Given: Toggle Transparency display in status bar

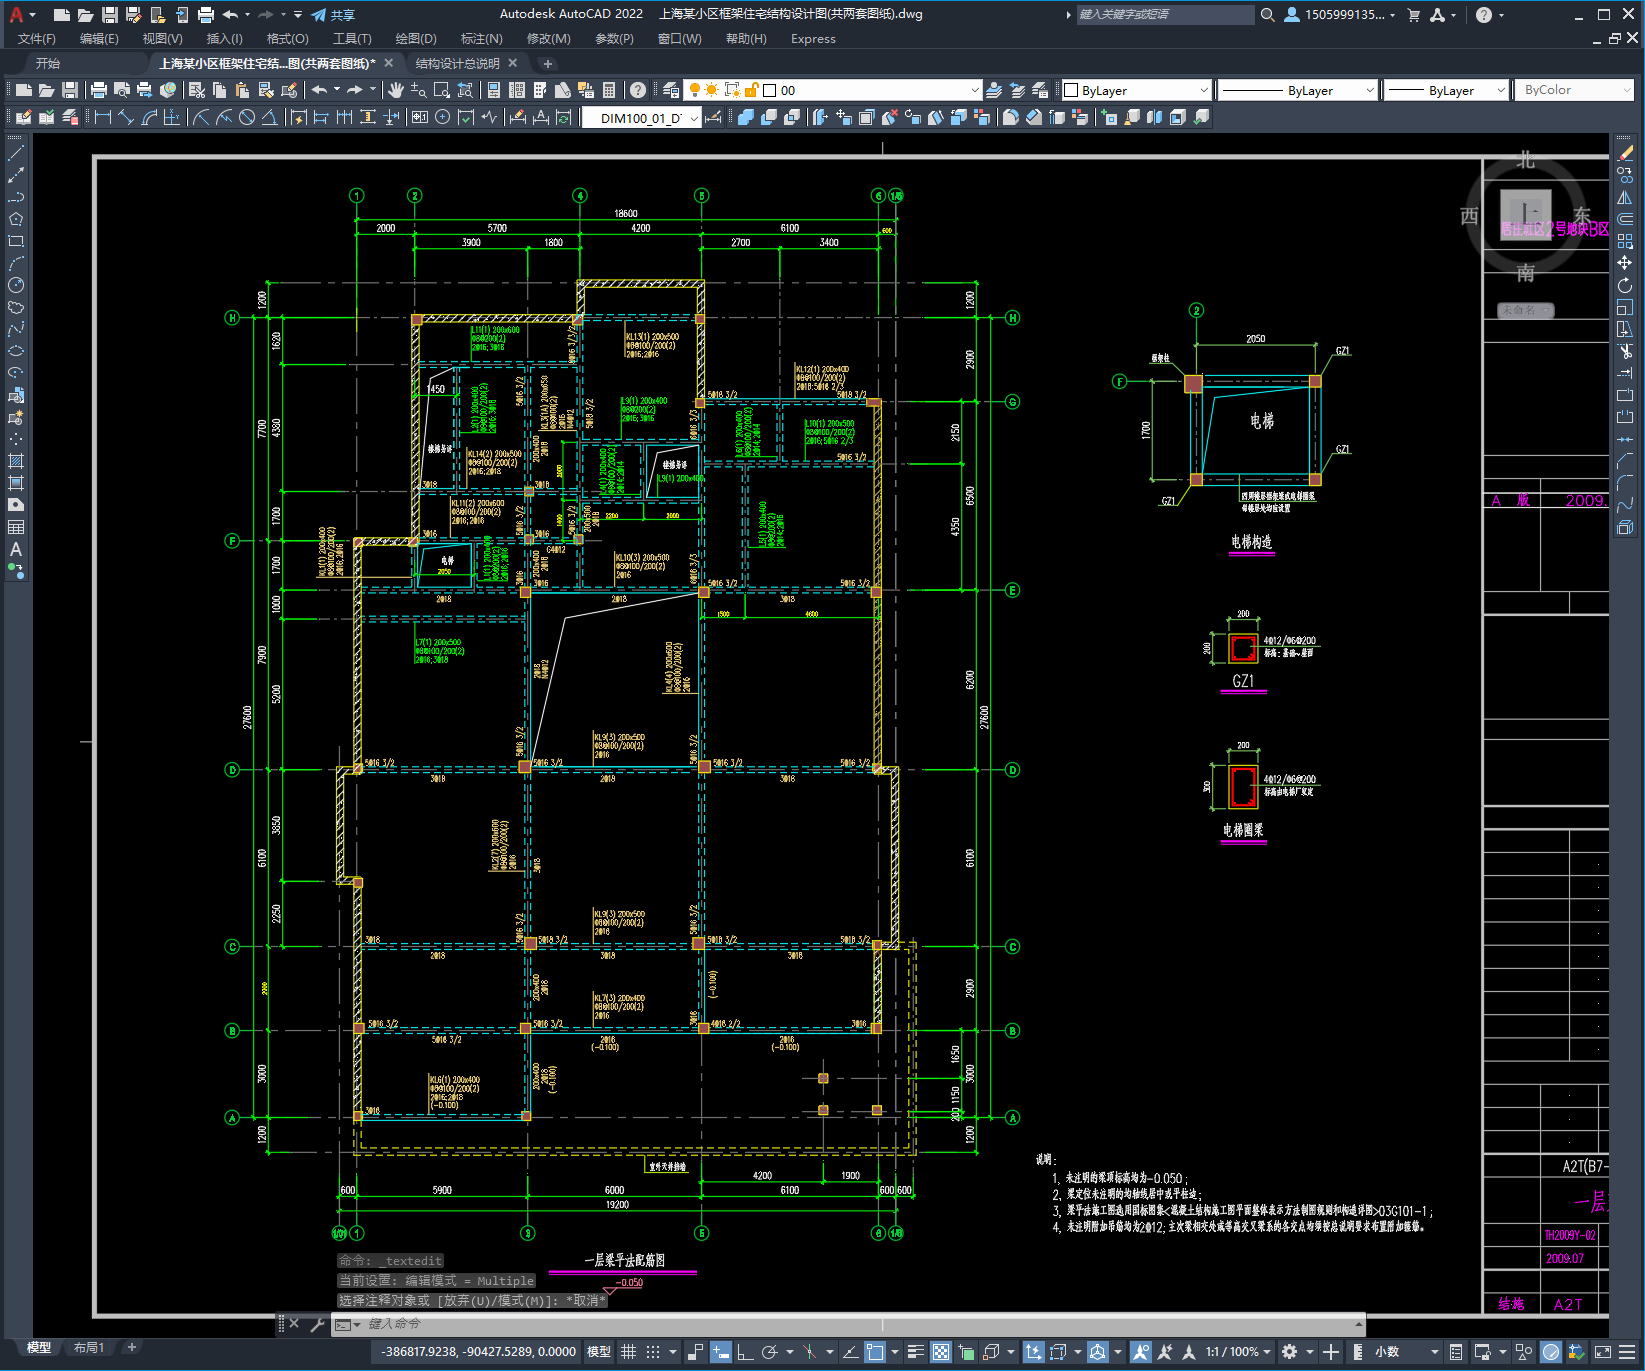Looking at the screenshot, I should point(941,1352).
